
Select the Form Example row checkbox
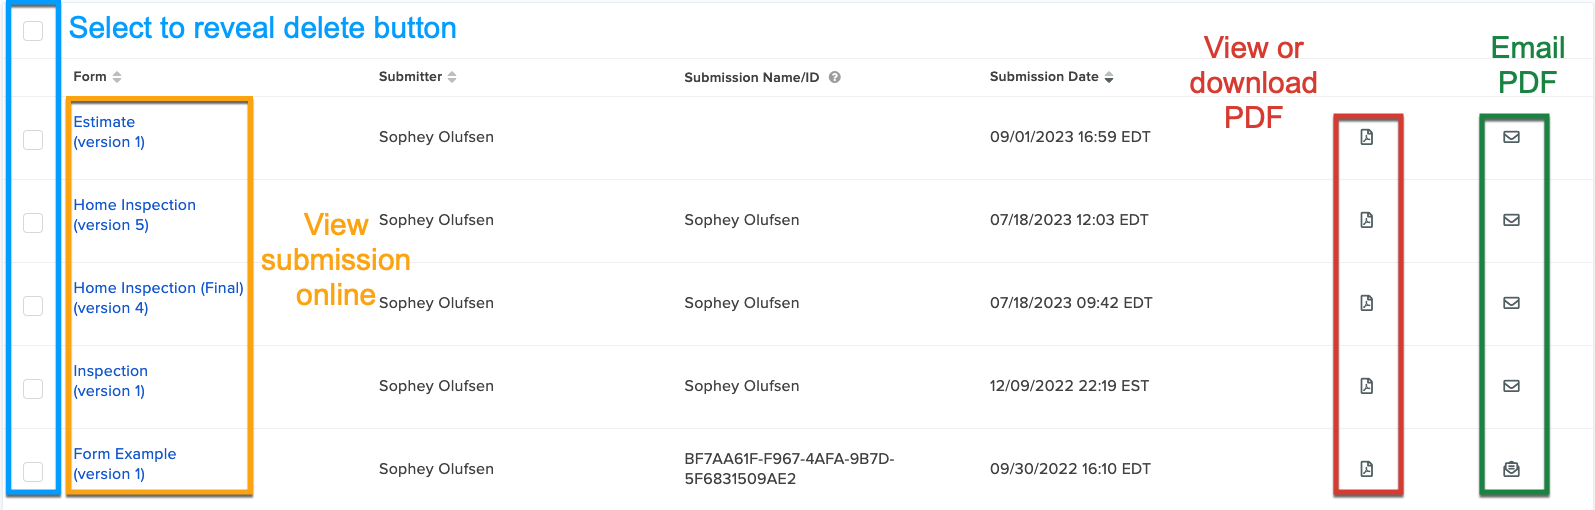(33, 472)
